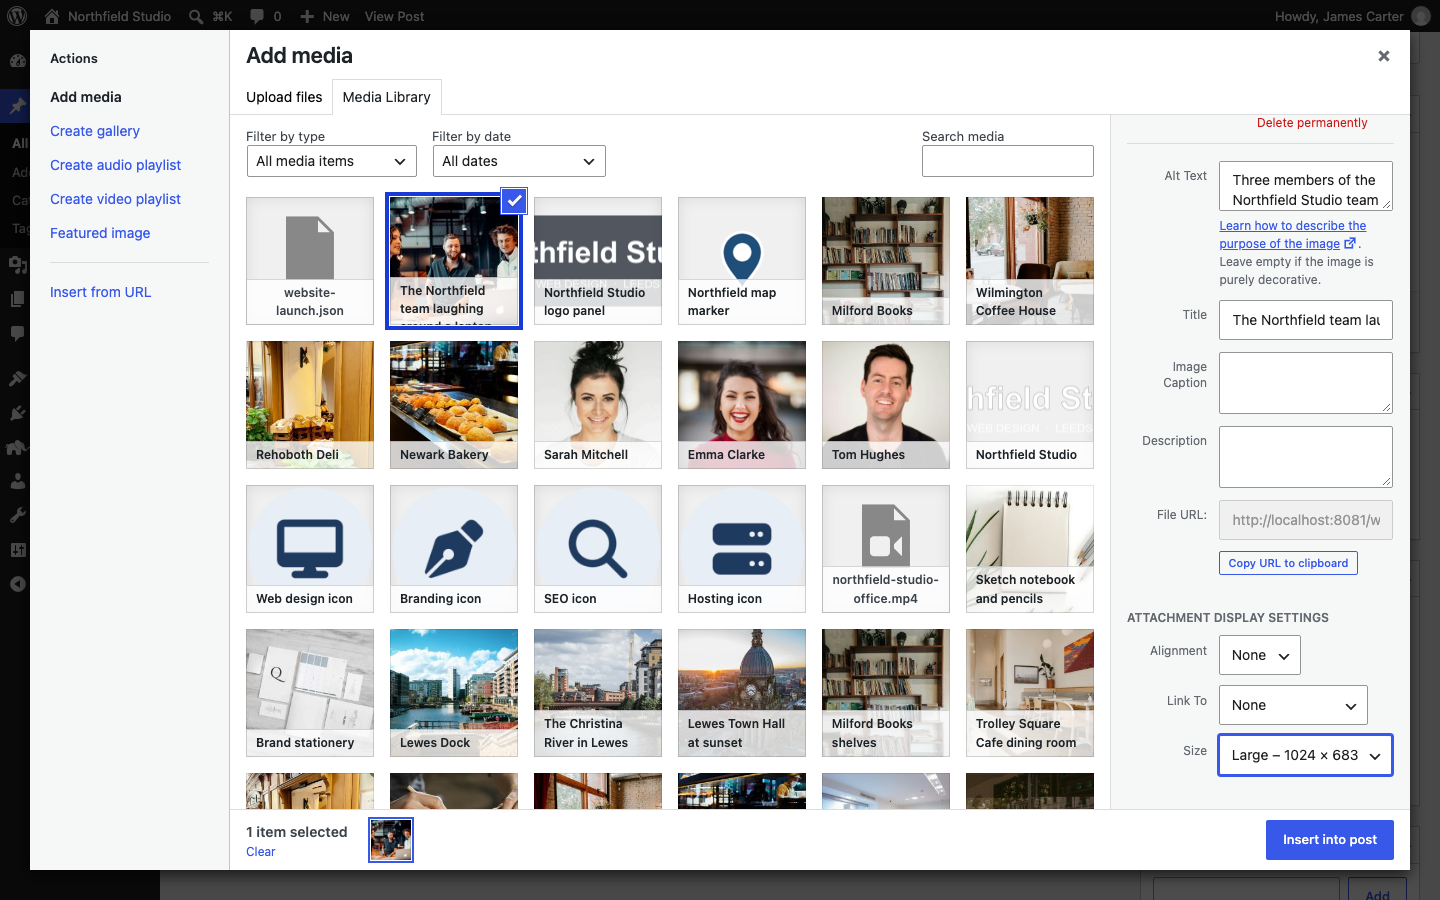Click the Title input field
The image size is (1440, 900).
[x=1306, y=320]
